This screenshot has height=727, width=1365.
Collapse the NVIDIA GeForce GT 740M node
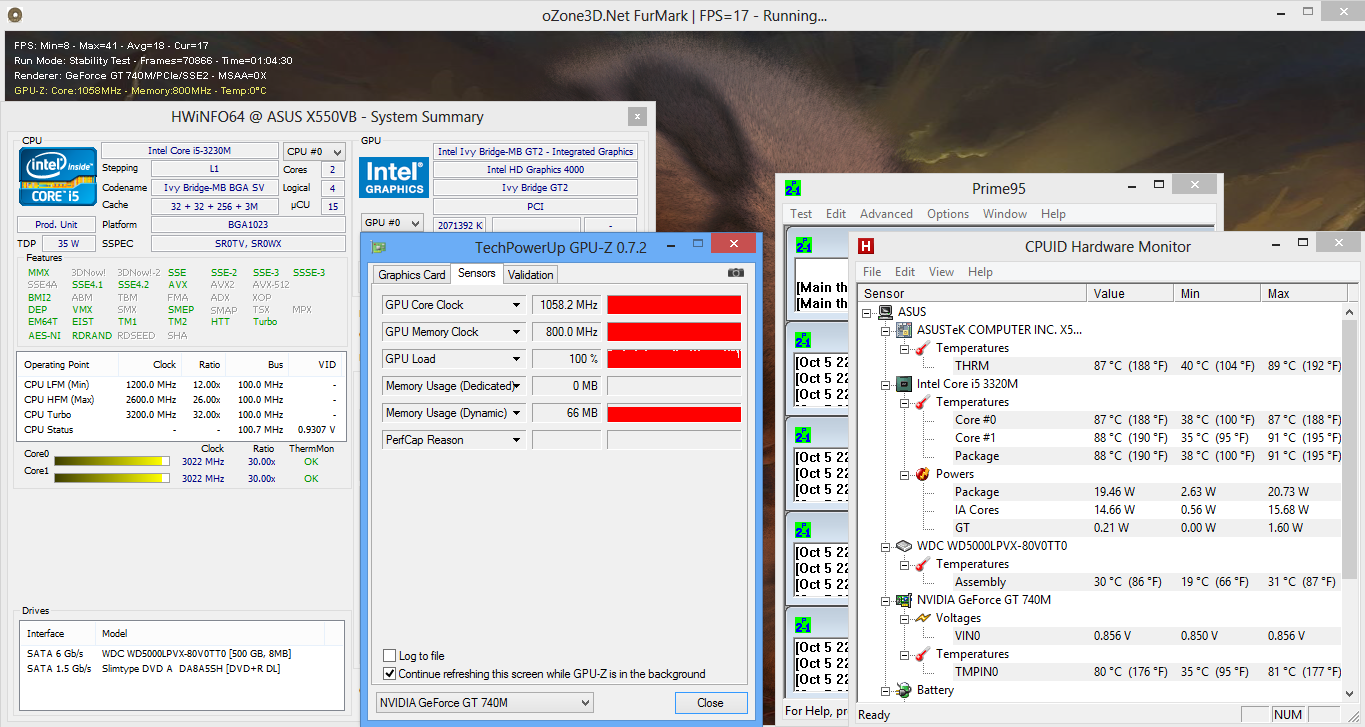(885, 600)
